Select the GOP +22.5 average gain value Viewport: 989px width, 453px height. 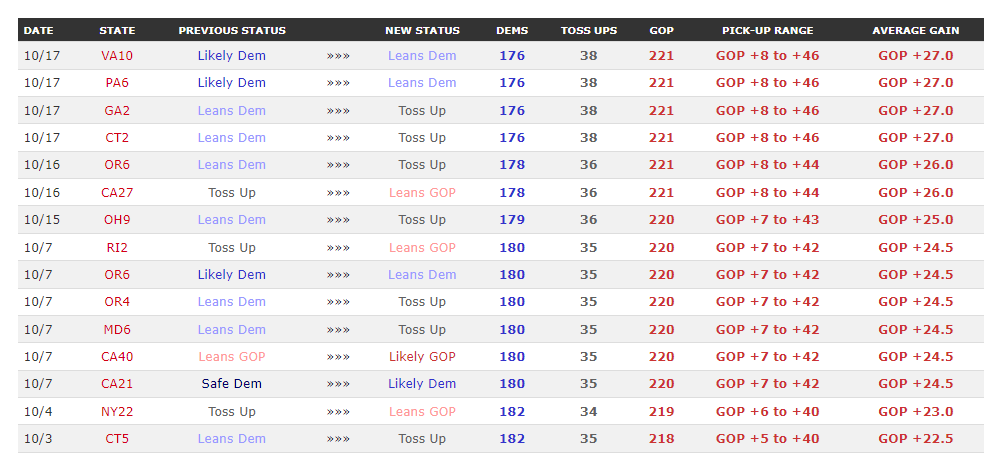click(x=915, y=439)
